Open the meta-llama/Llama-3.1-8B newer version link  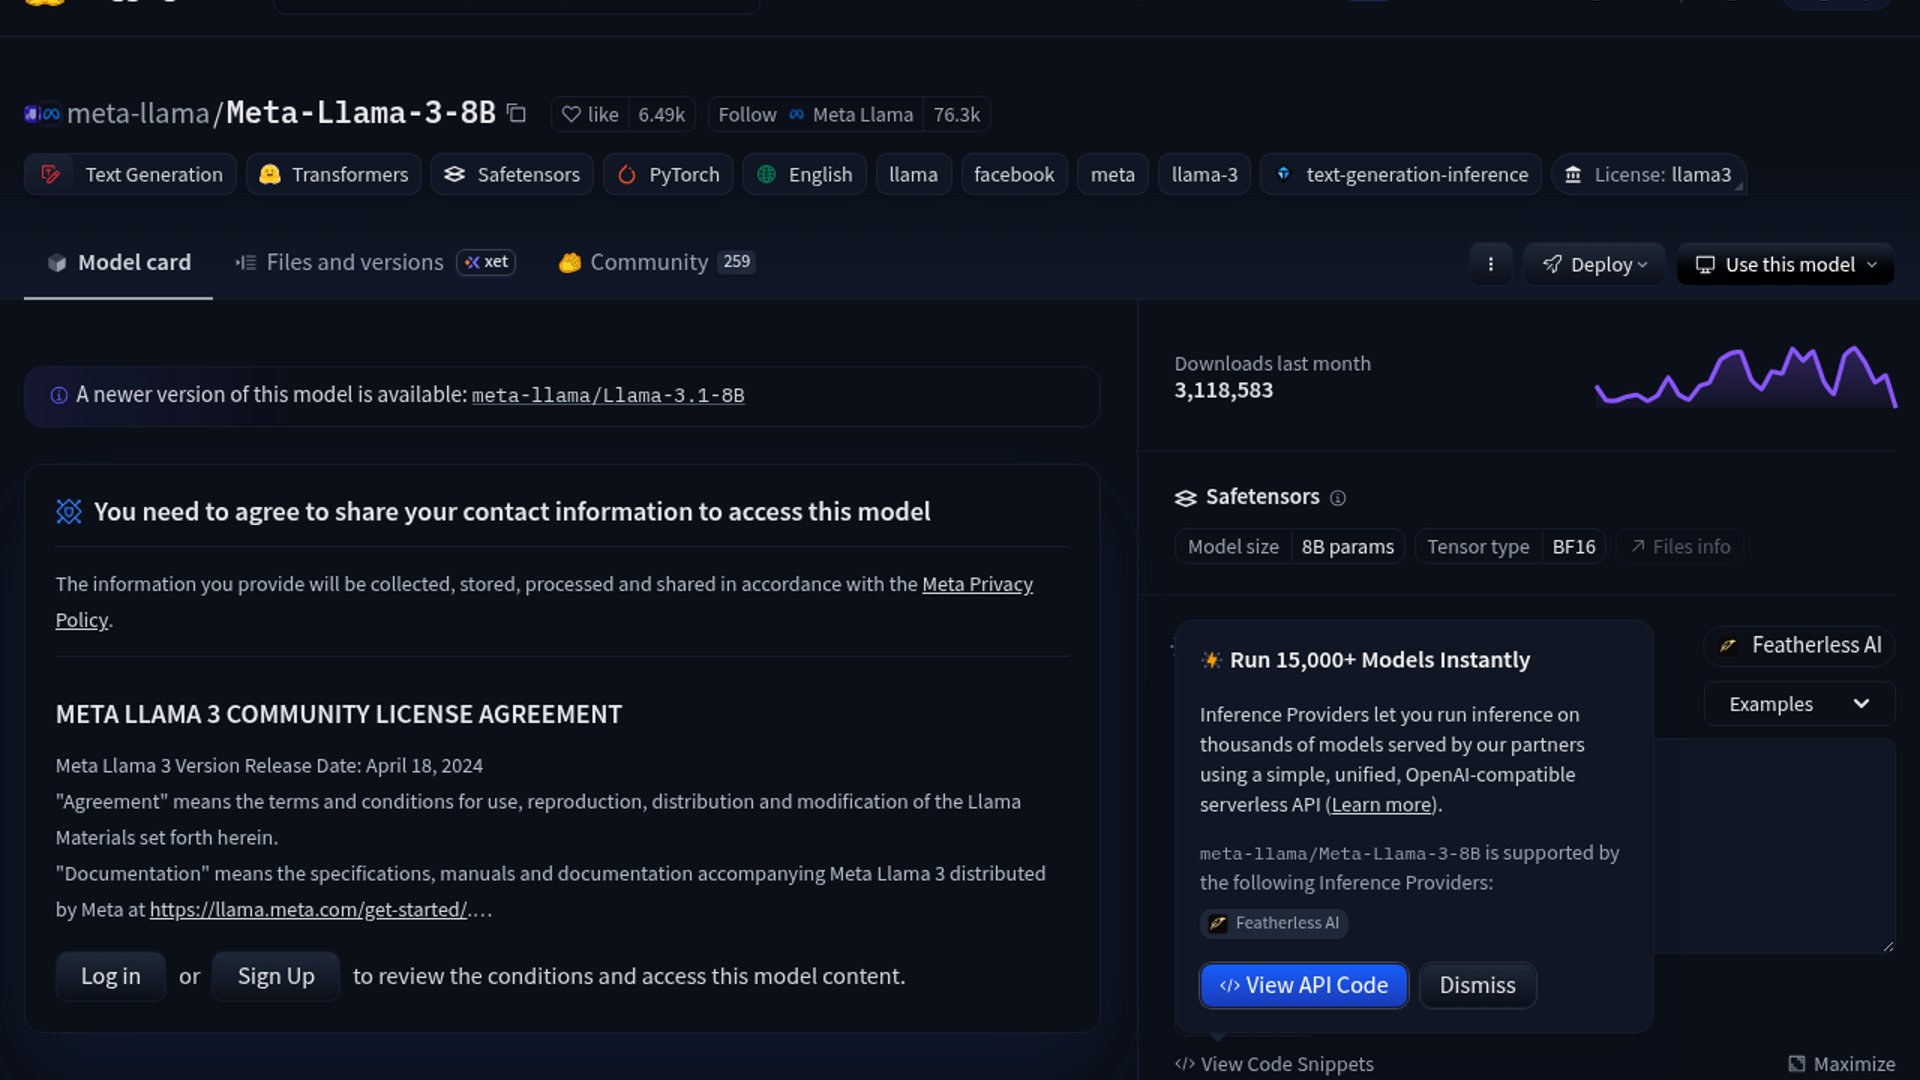[608, 396]
